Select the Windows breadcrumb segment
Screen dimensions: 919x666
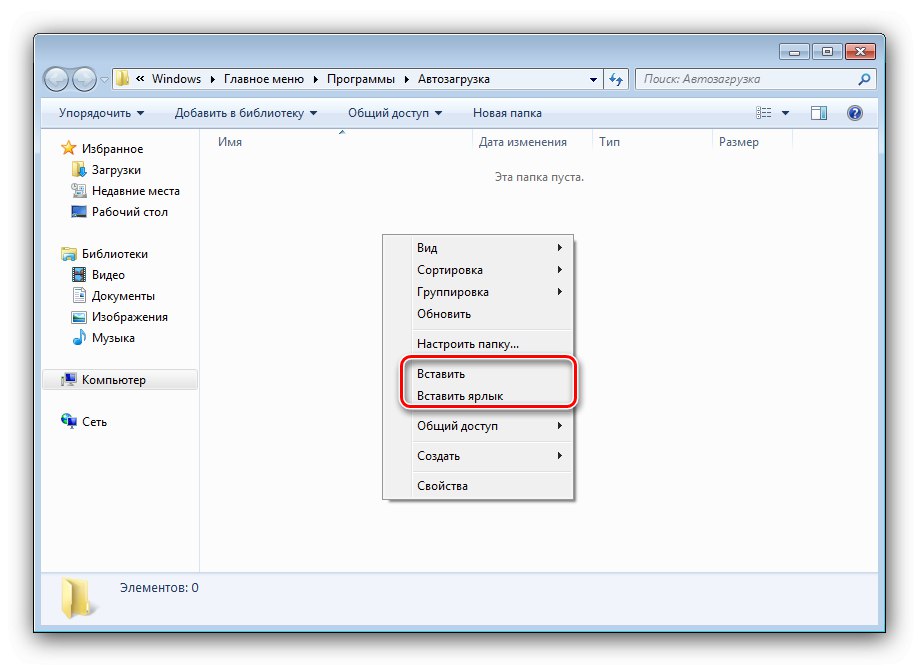pyautogui.click(x=176, y=79)
